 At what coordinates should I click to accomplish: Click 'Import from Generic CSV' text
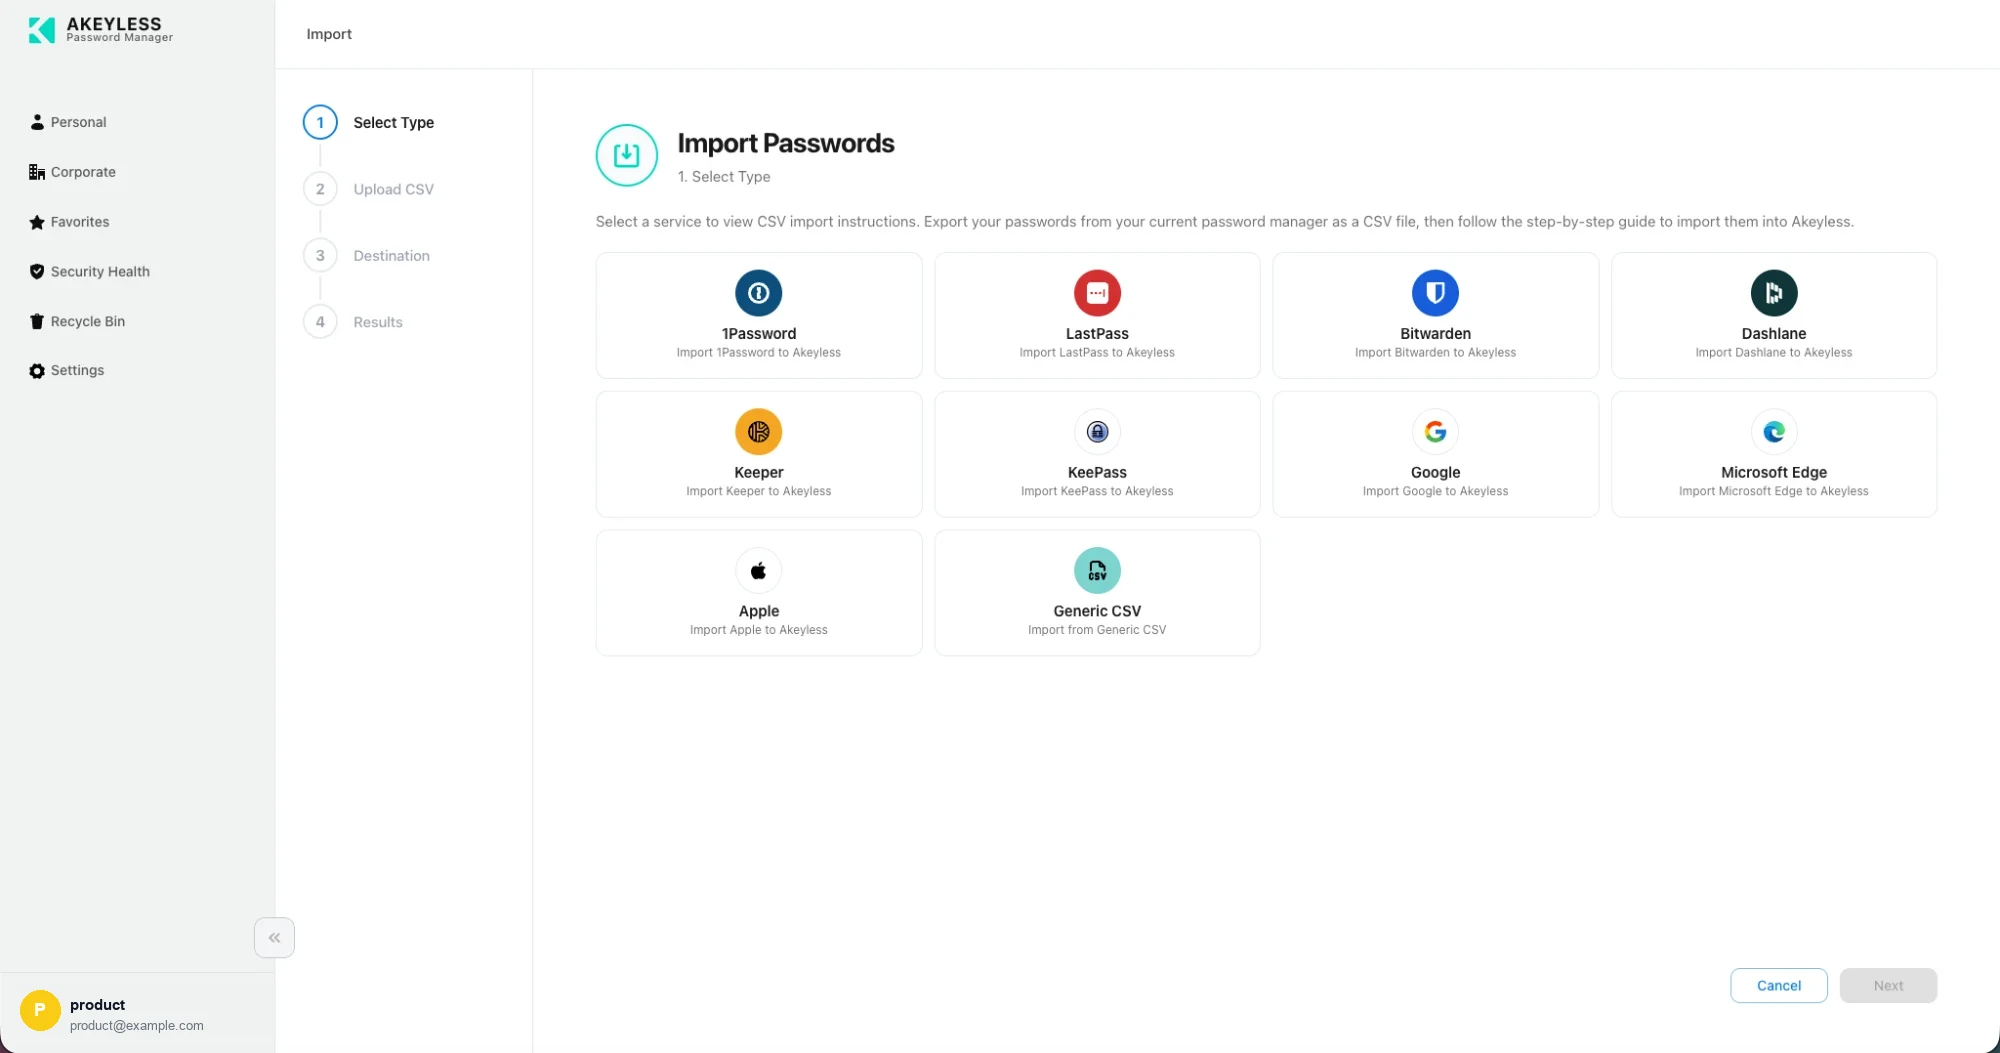pyautogui.click(x=1097, y=631)
